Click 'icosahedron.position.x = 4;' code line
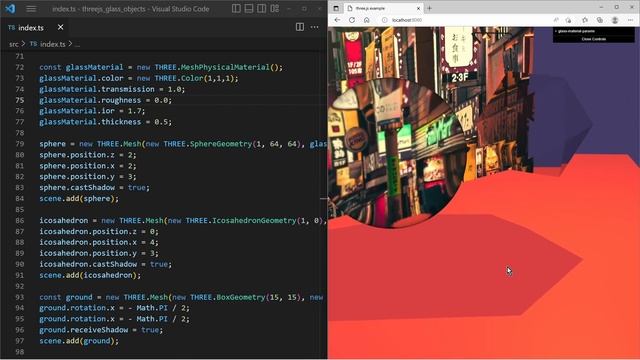This screenshot has height=360, width=640. 99,242
